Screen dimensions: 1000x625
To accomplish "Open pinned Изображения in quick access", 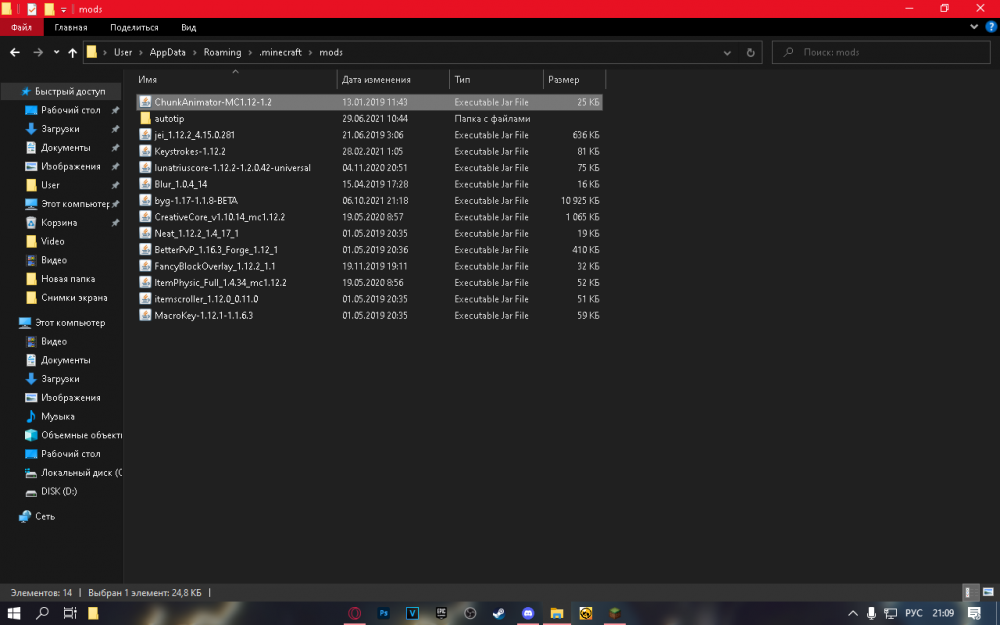I will coord(70,166).
